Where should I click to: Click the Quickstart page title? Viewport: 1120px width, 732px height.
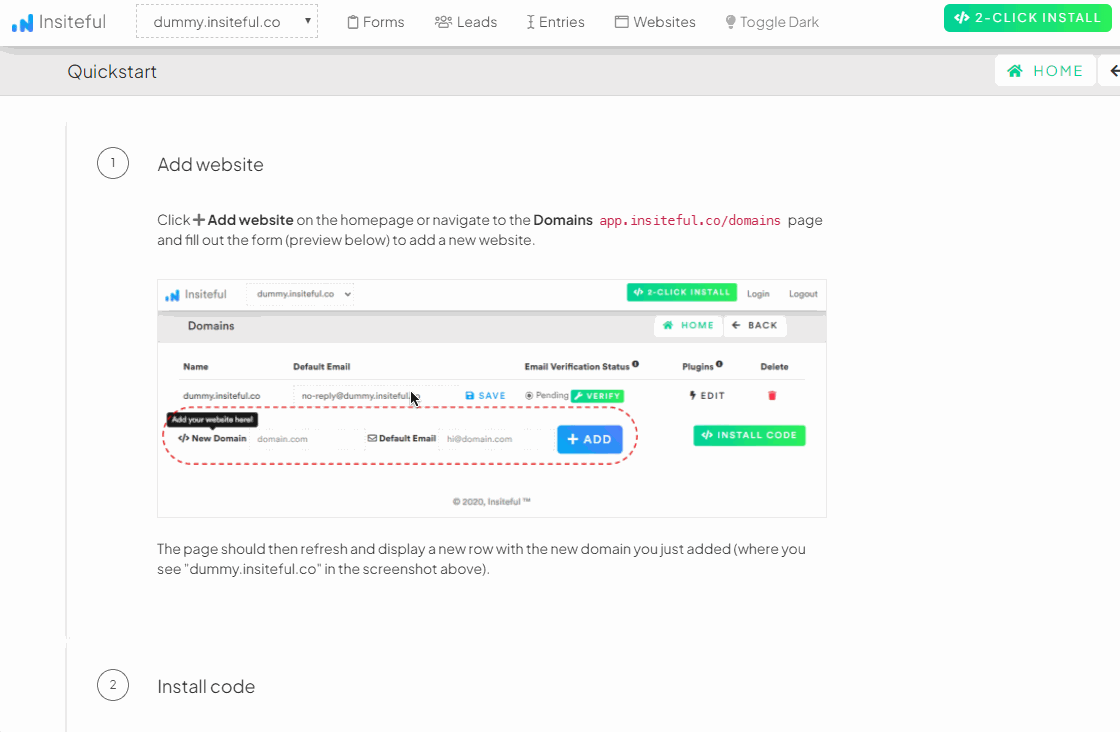(x=112, y=72)
